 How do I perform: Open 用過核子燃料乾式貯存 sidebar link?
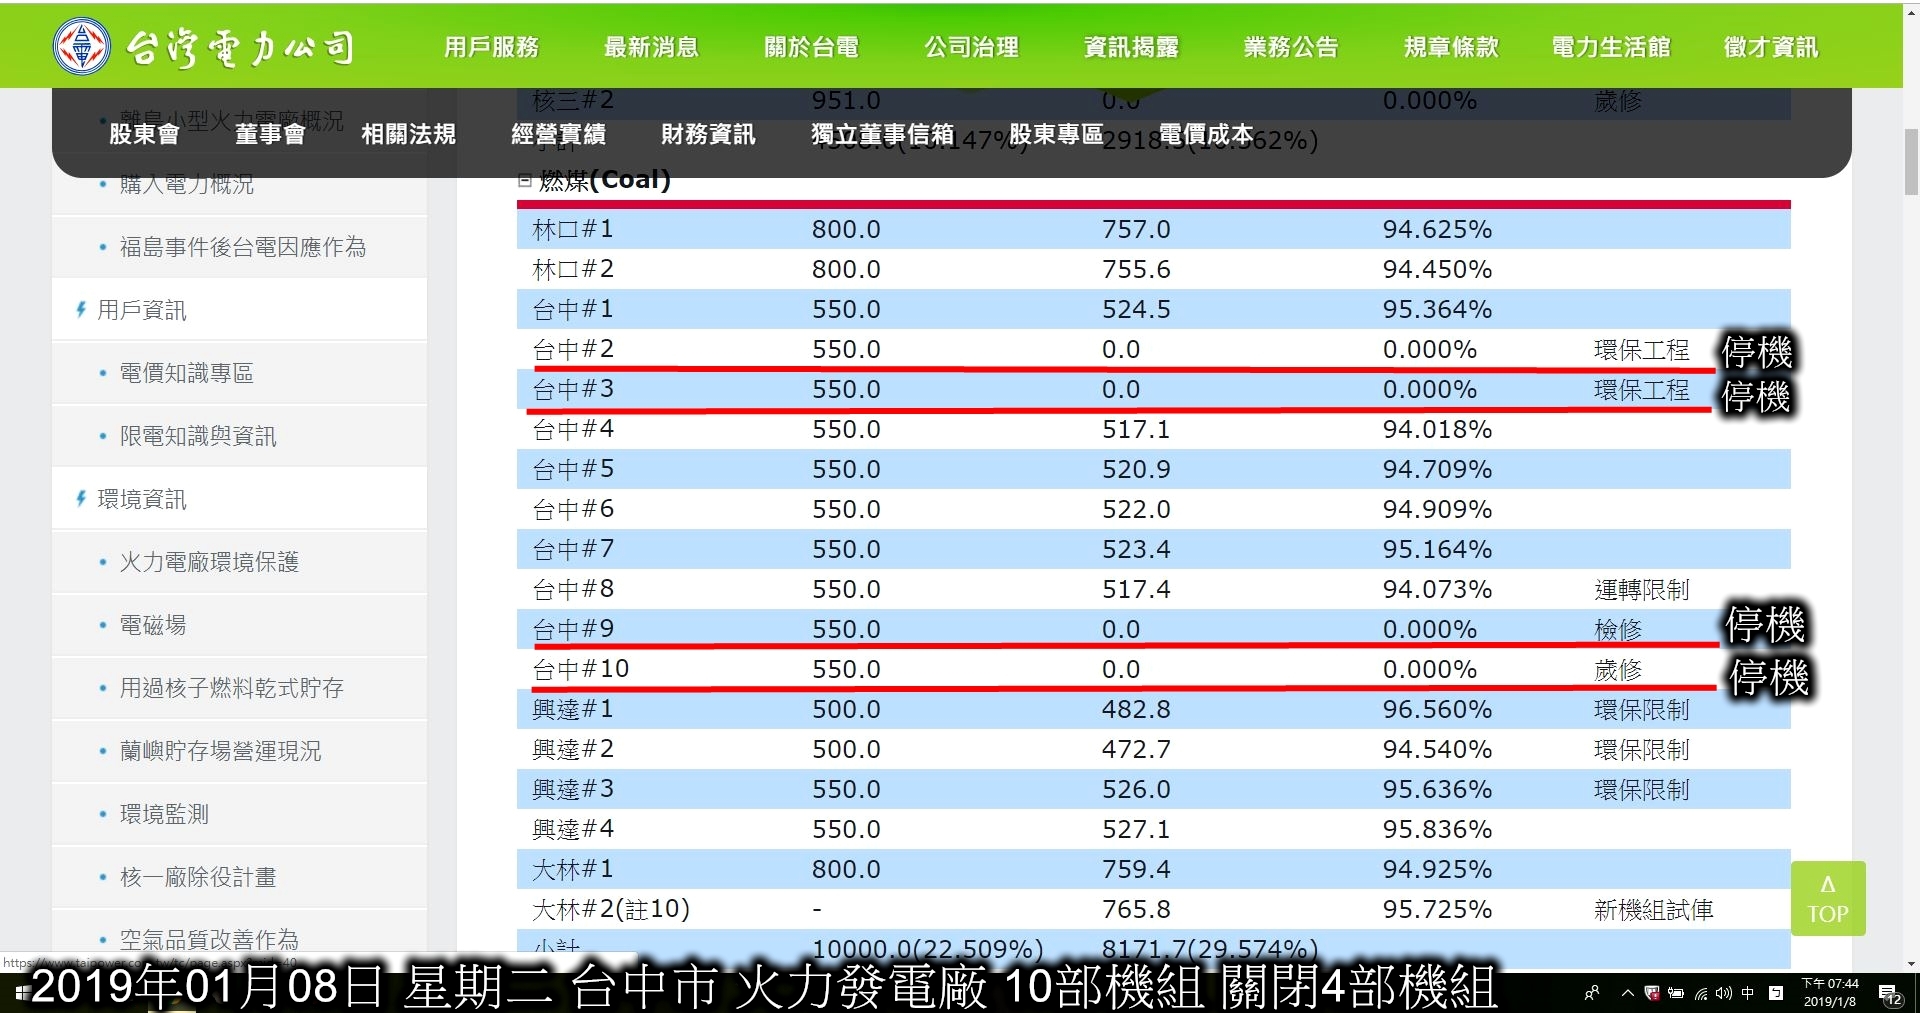pos(231,688)
